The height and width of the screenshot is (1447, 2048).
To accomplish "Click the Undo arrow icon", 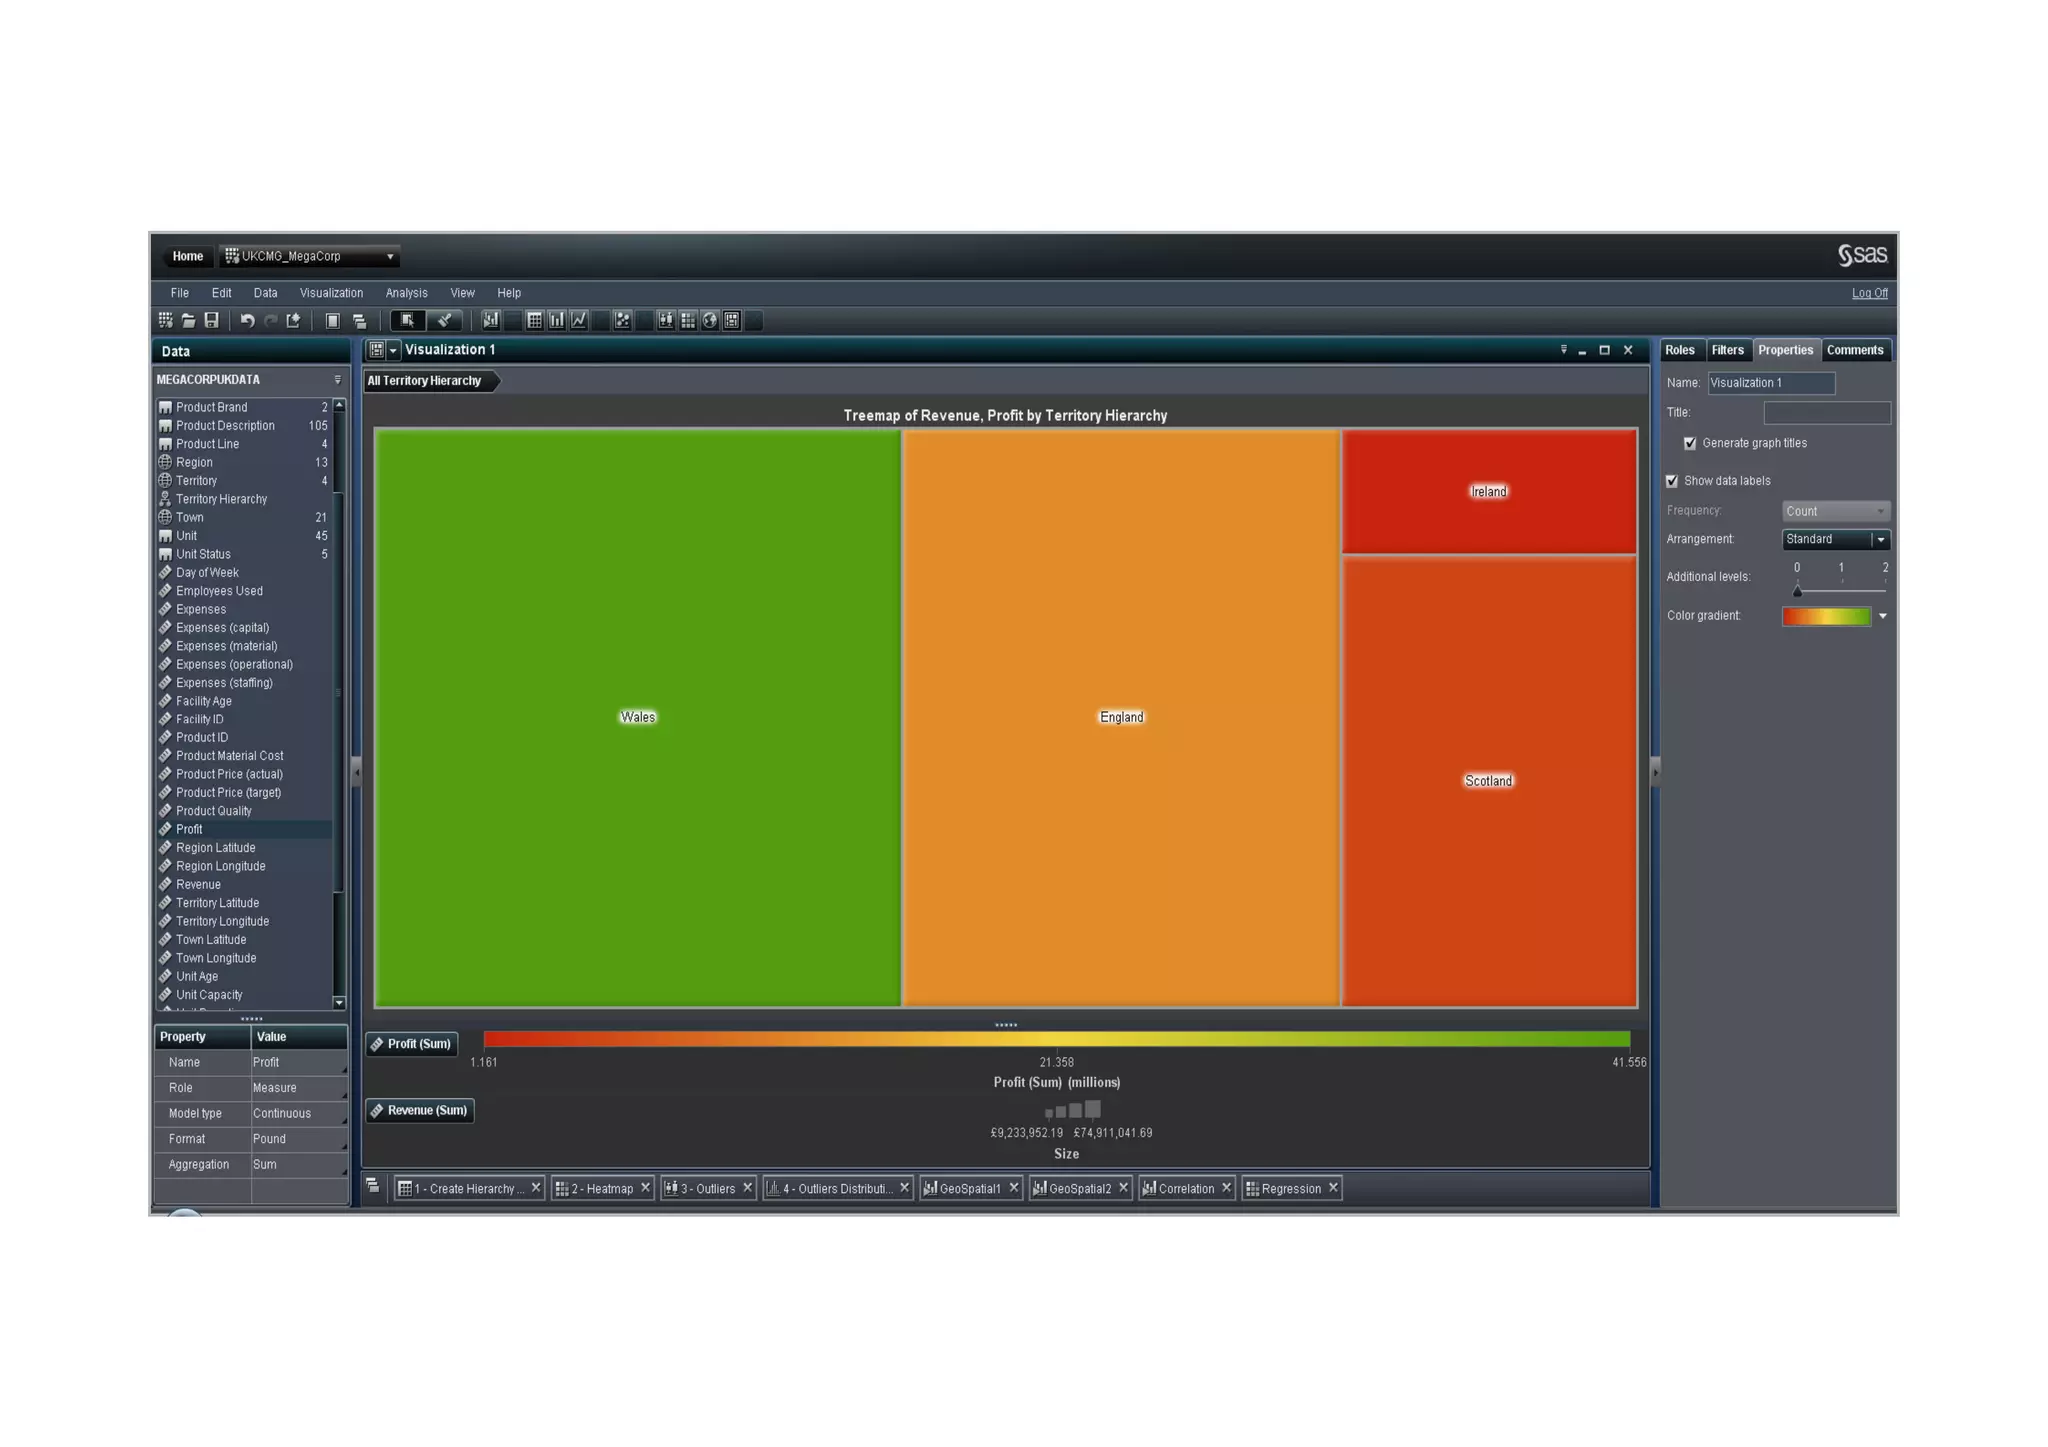I will point(247,321).
